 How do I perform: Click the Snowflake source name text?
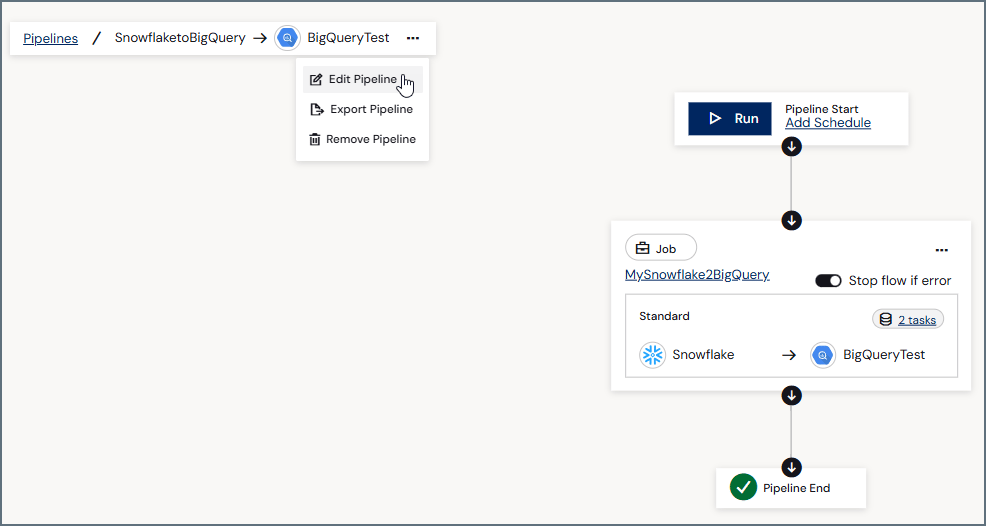pyautogui.click(x=703, y=354)
